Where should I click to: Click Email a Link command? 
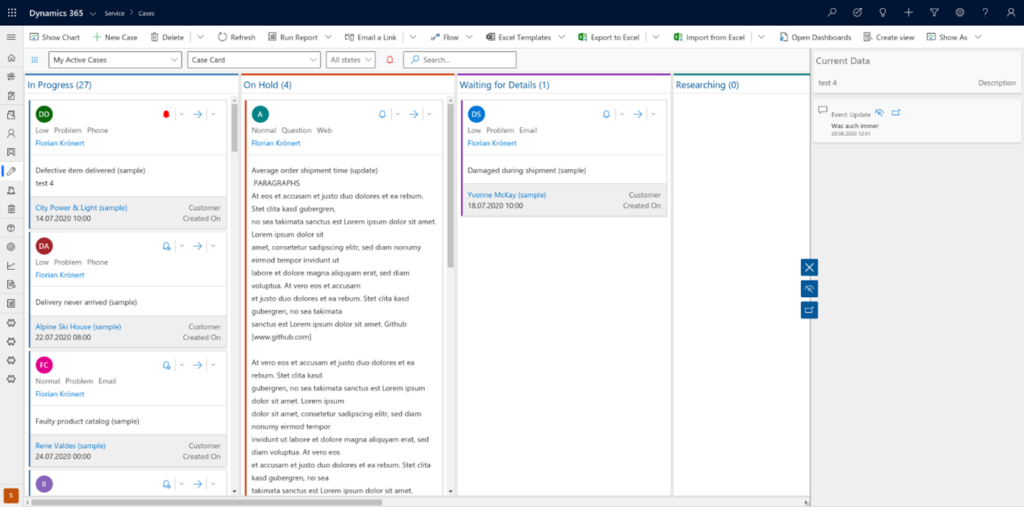click(372, 37)
